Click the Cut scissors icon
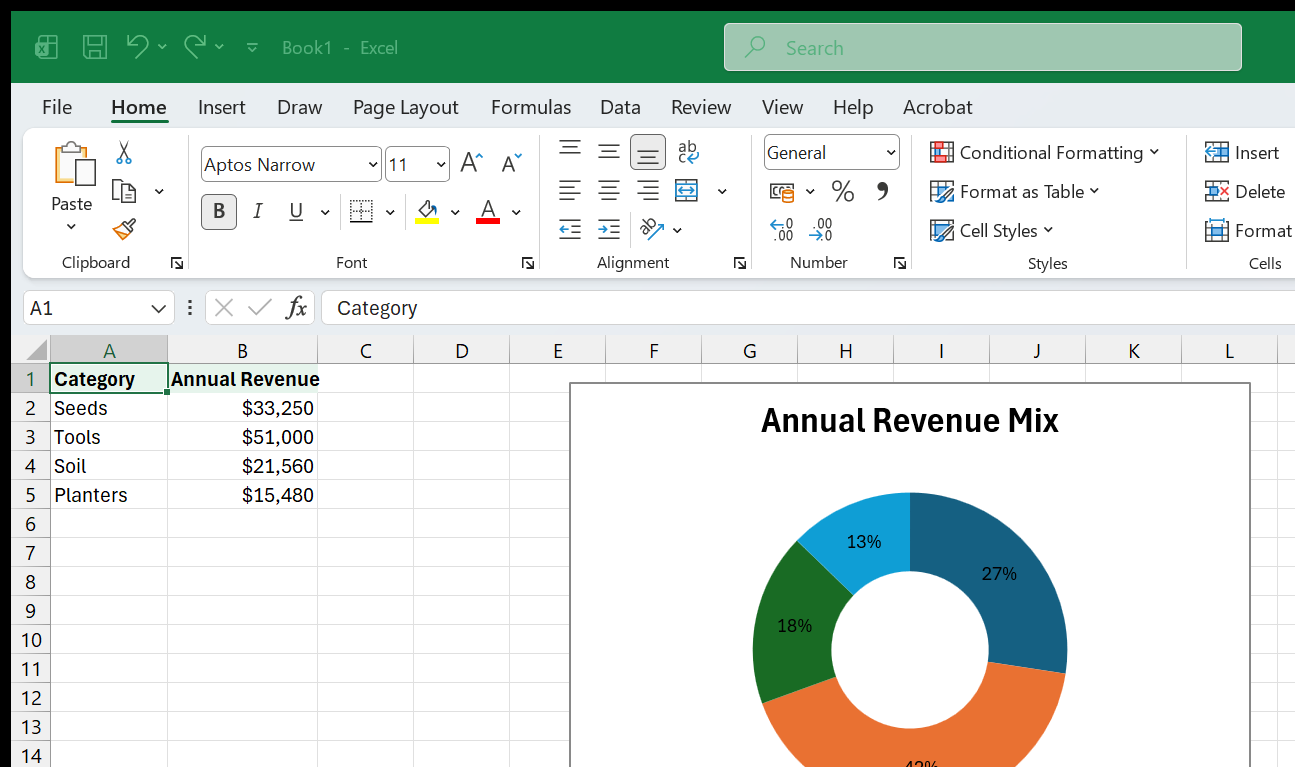 (124, 153)
